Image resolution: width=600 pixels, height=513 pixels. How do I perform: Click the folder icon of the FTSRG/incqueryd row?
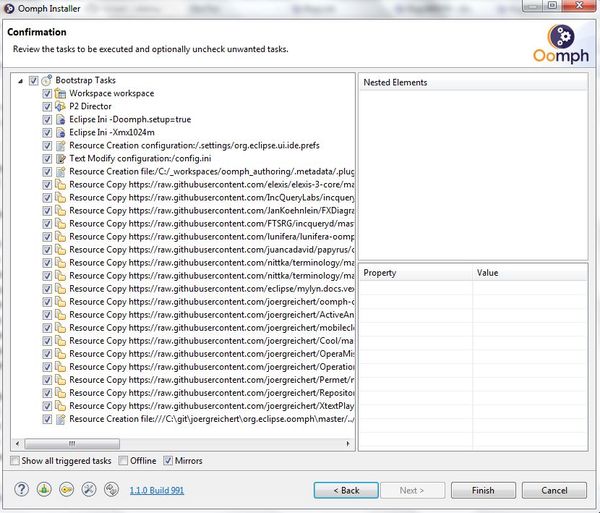(60, 223)
